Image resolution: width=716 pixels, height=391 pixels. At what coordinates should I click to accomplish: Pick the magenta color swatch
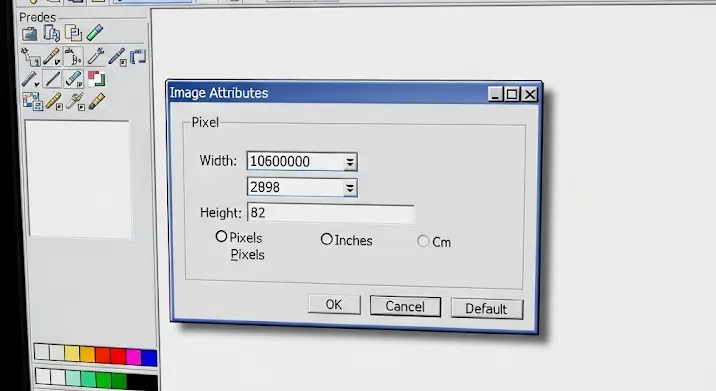133,356
